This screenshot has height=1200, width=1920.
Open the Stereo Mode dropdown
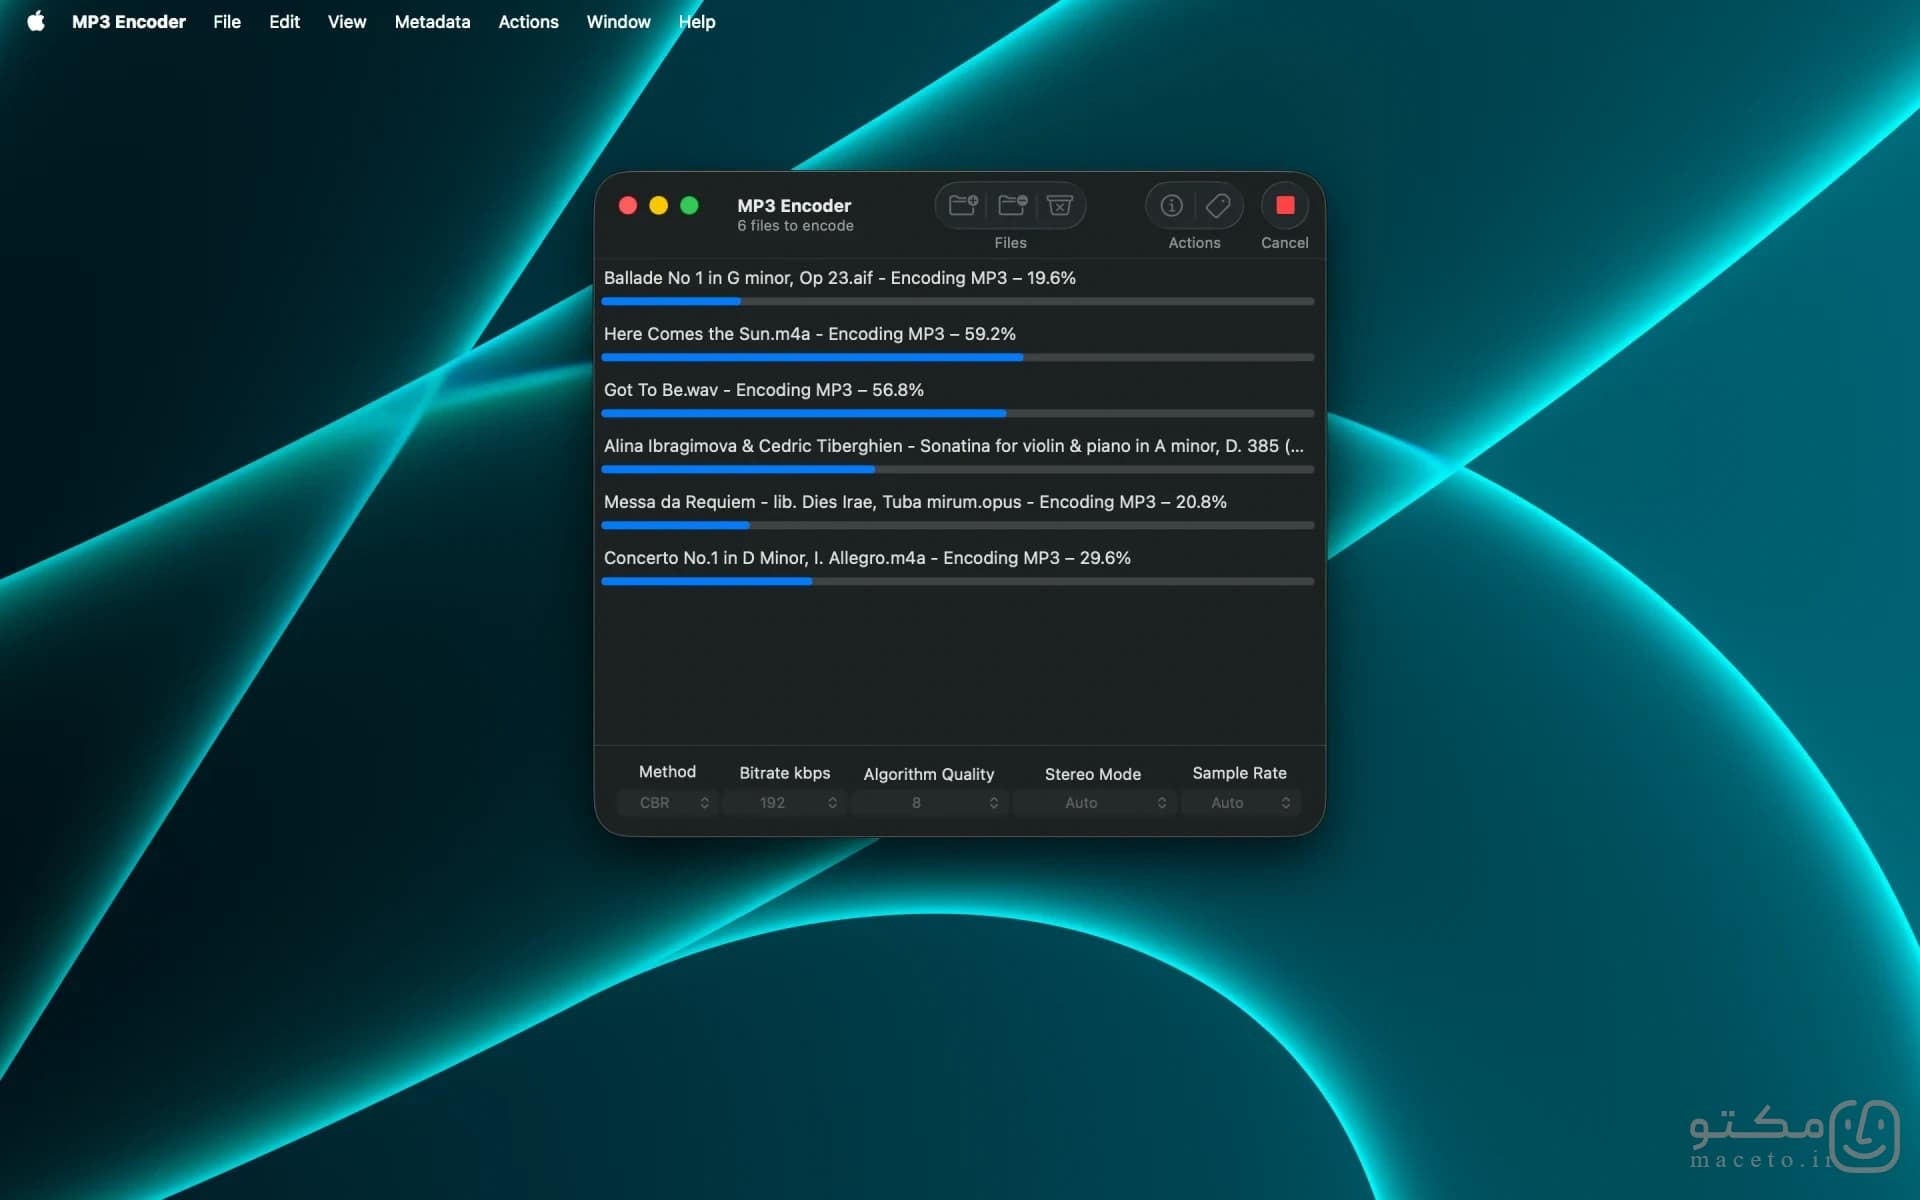[1093, 803]
